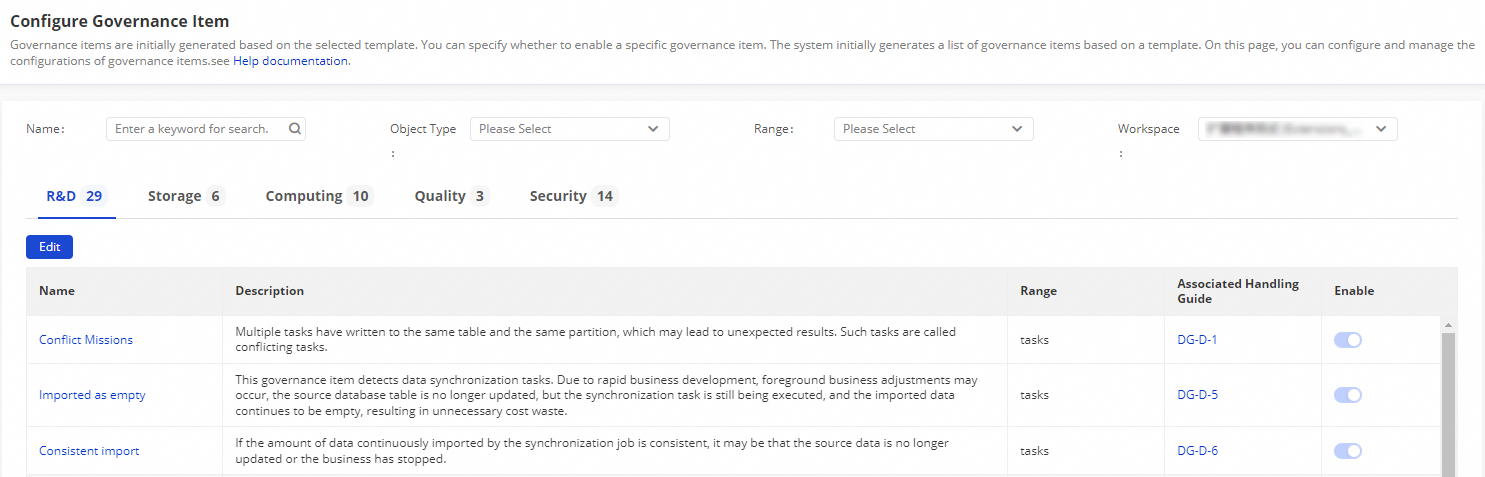Click the Name keyword search field
The image size is (1485, 477).
coord(195,129)
